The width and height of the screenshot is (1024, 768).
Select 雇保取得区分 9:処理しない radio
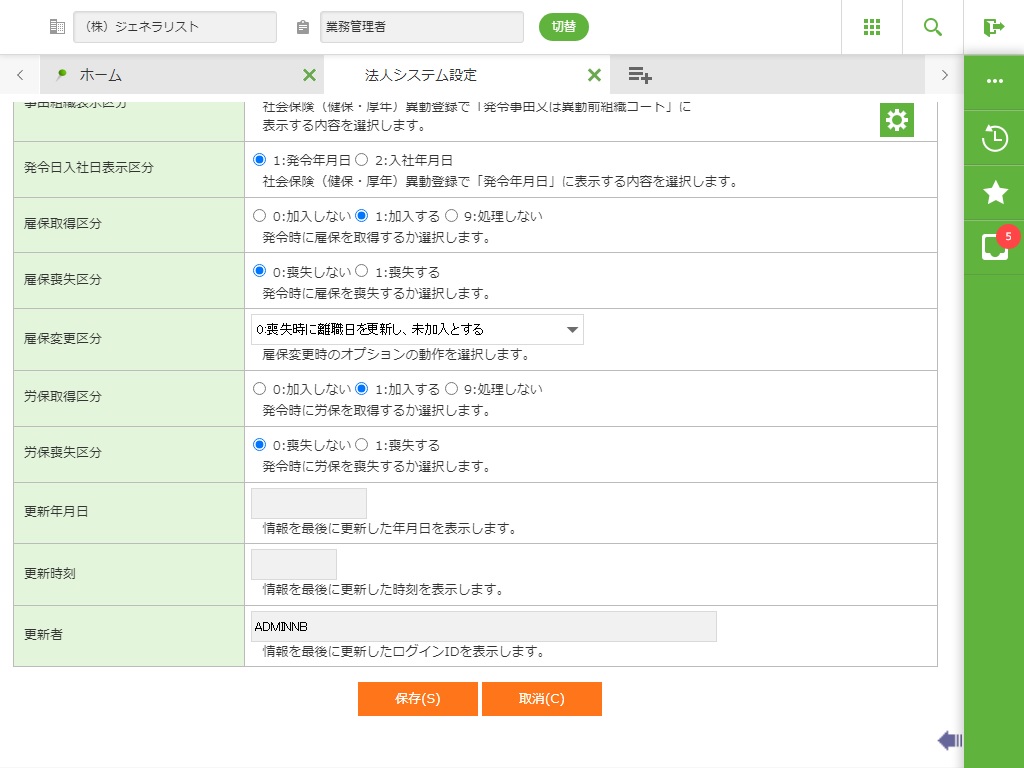click(451, 216)
